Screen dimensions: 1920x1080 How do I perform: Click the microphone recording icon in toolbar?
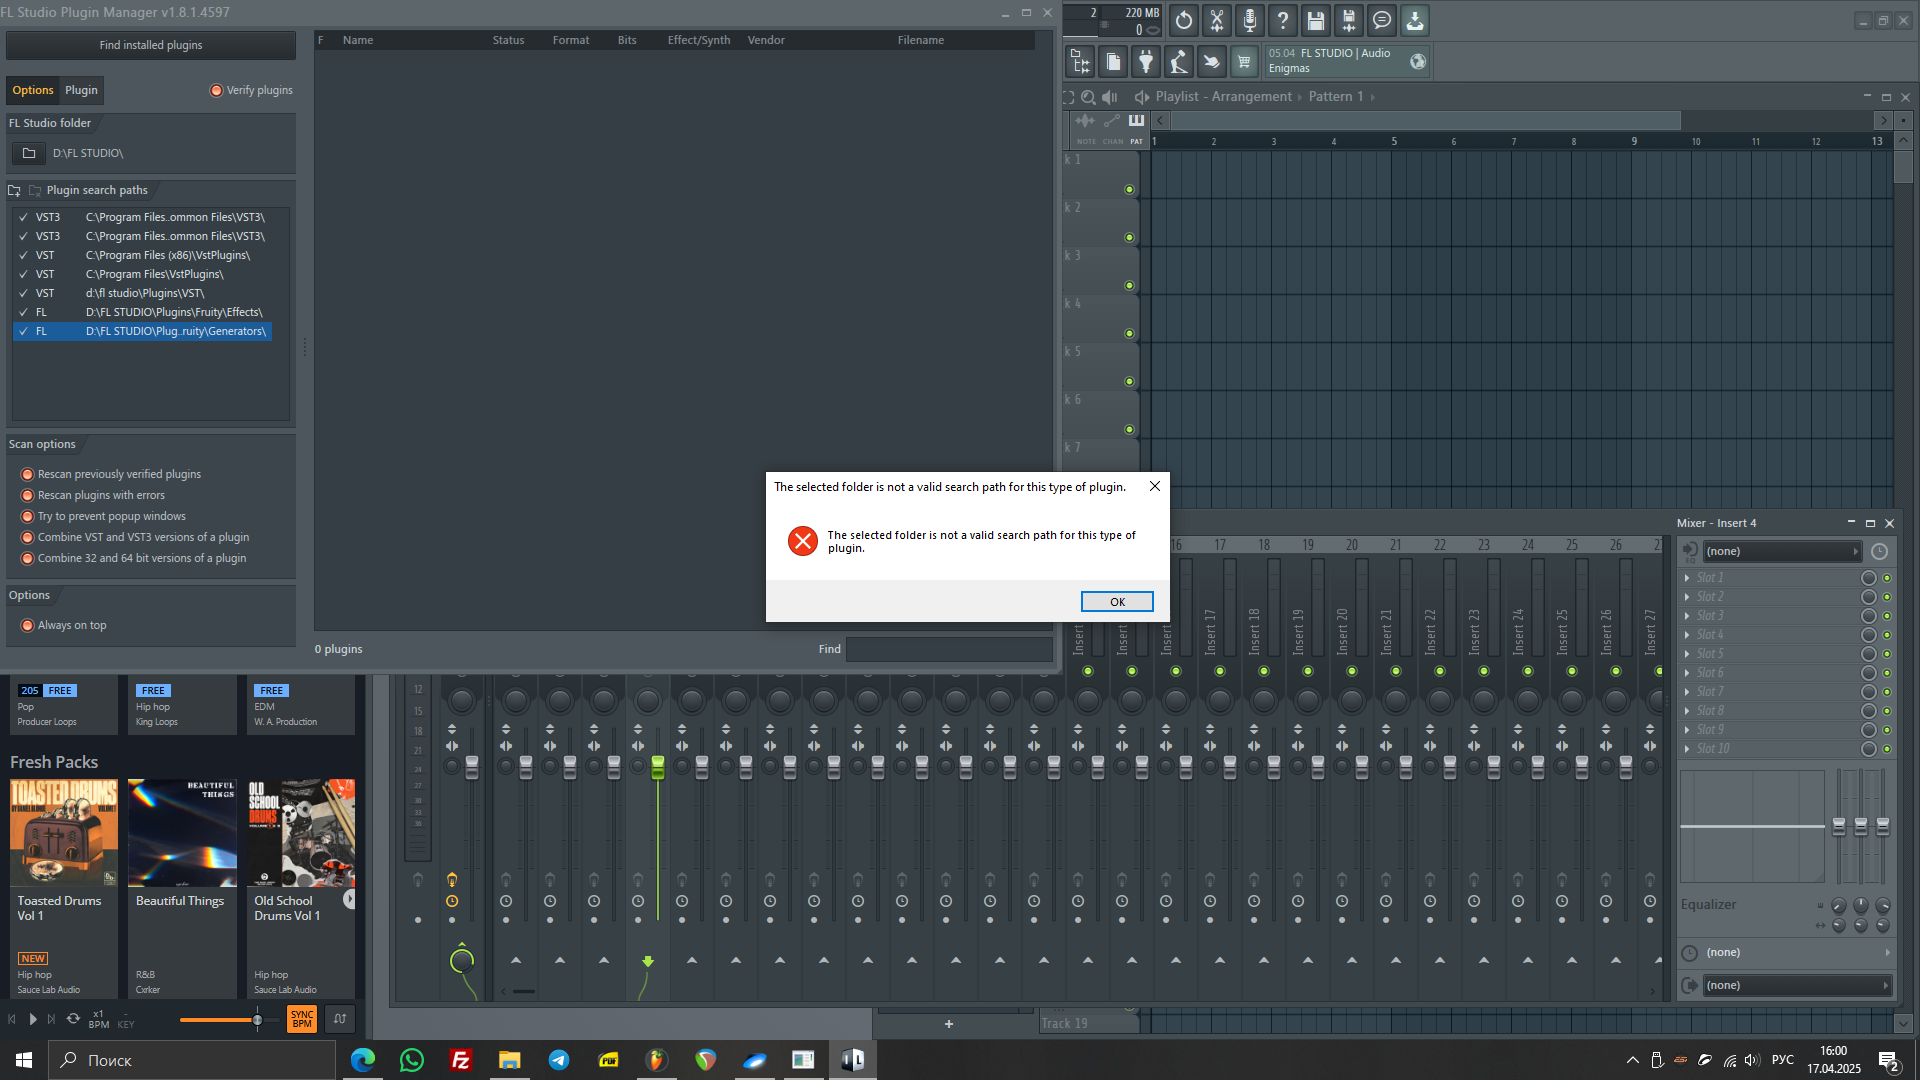[1249, 20]
